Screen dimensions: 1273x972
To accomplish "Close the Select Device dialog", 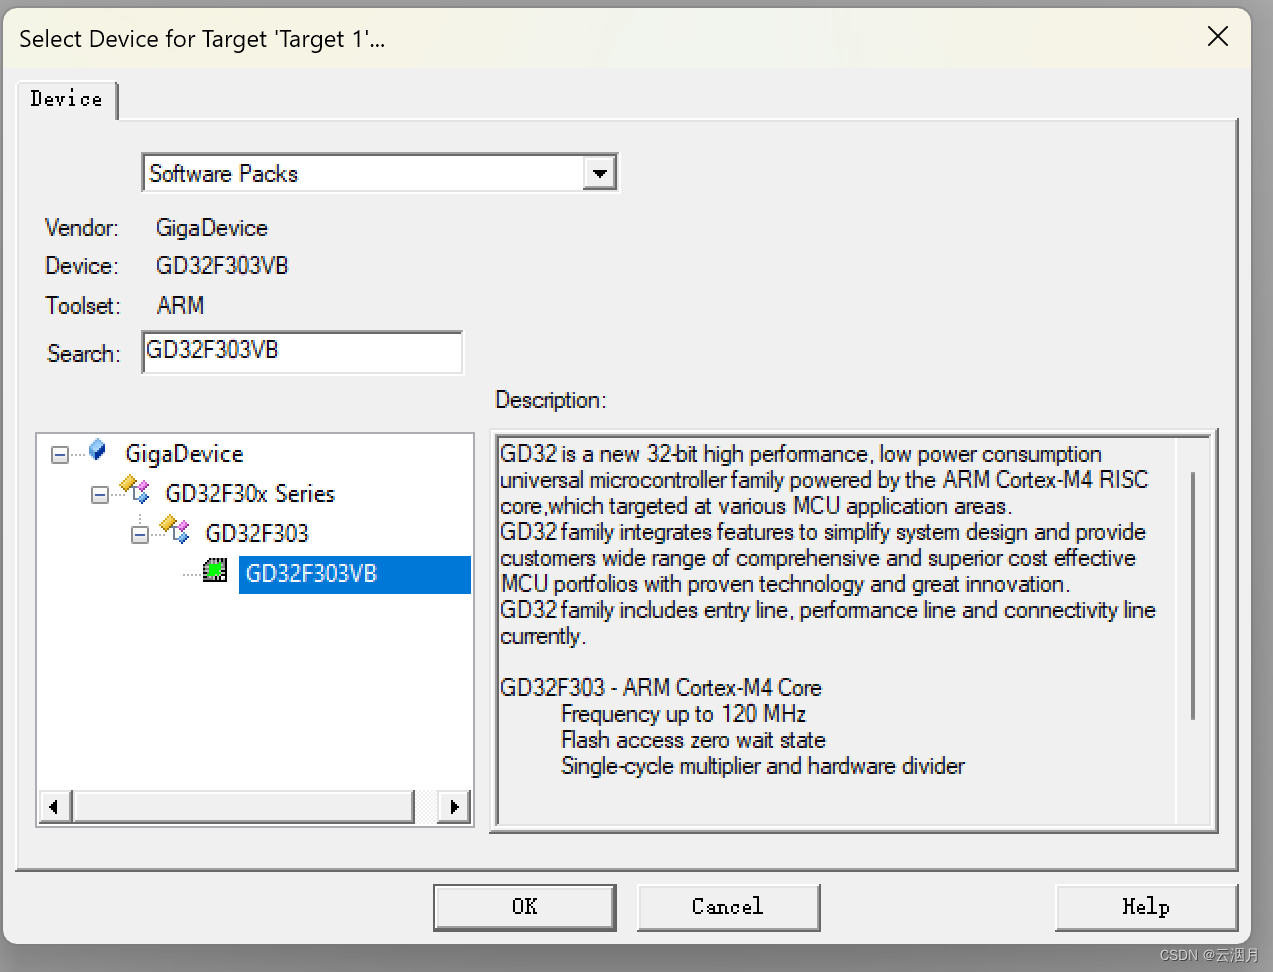I will click(1217, 37).
